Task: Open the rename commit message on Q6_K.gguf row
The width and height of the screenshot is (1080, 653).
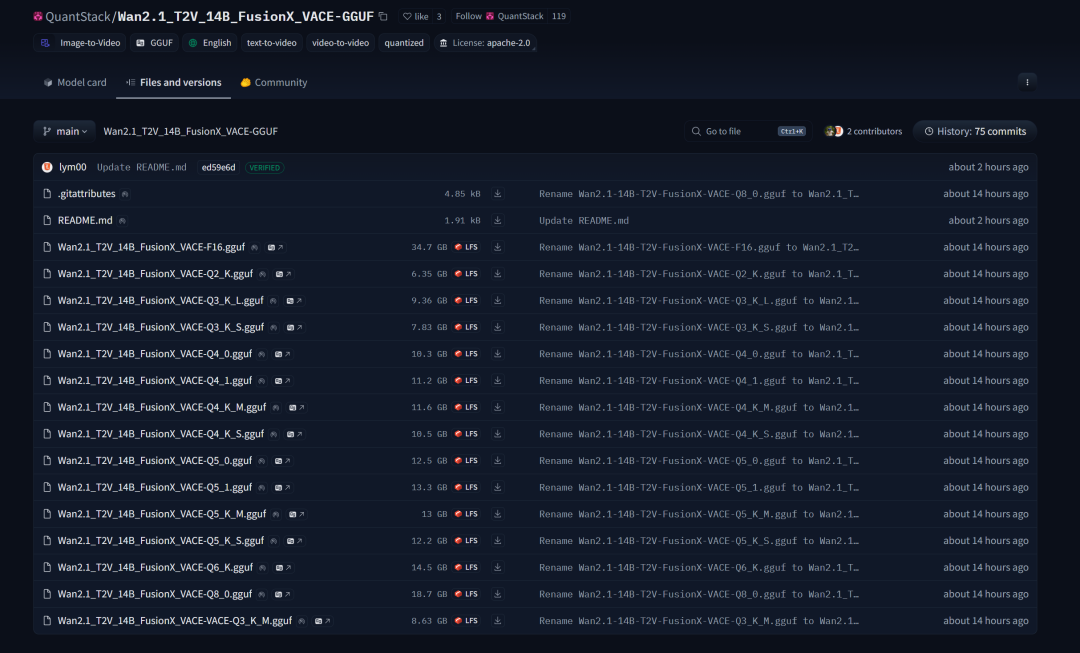Action: [x=698, y=568]
